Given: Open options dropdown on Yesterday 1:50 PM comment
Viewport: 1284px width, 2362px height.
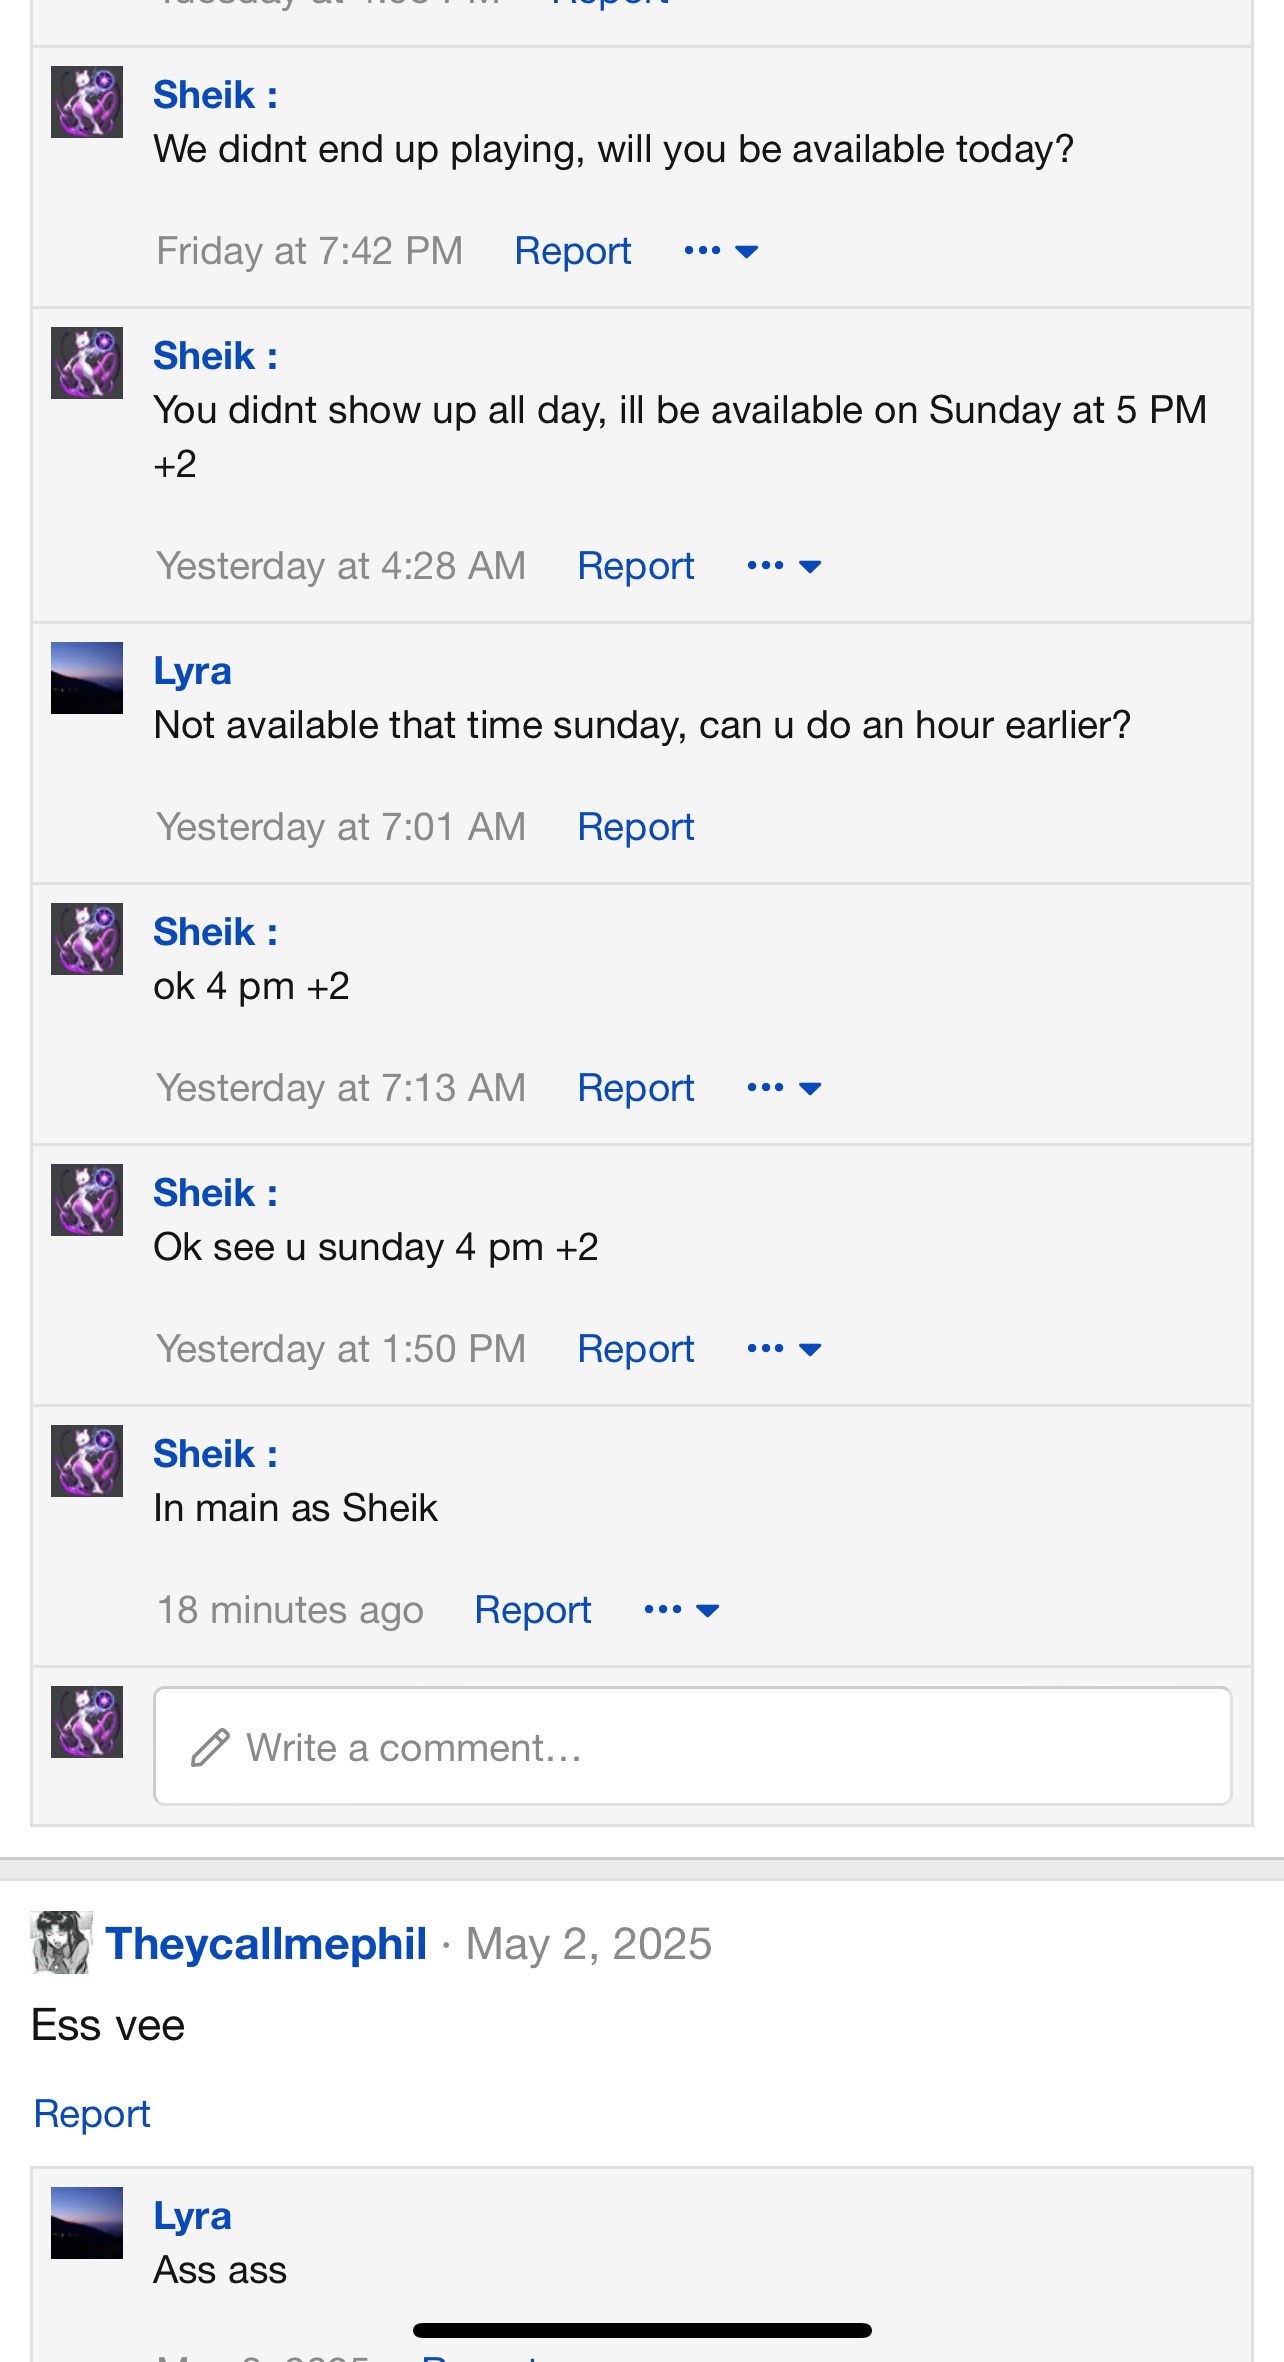Looking at the screenshot, I should pos(784,1349).
